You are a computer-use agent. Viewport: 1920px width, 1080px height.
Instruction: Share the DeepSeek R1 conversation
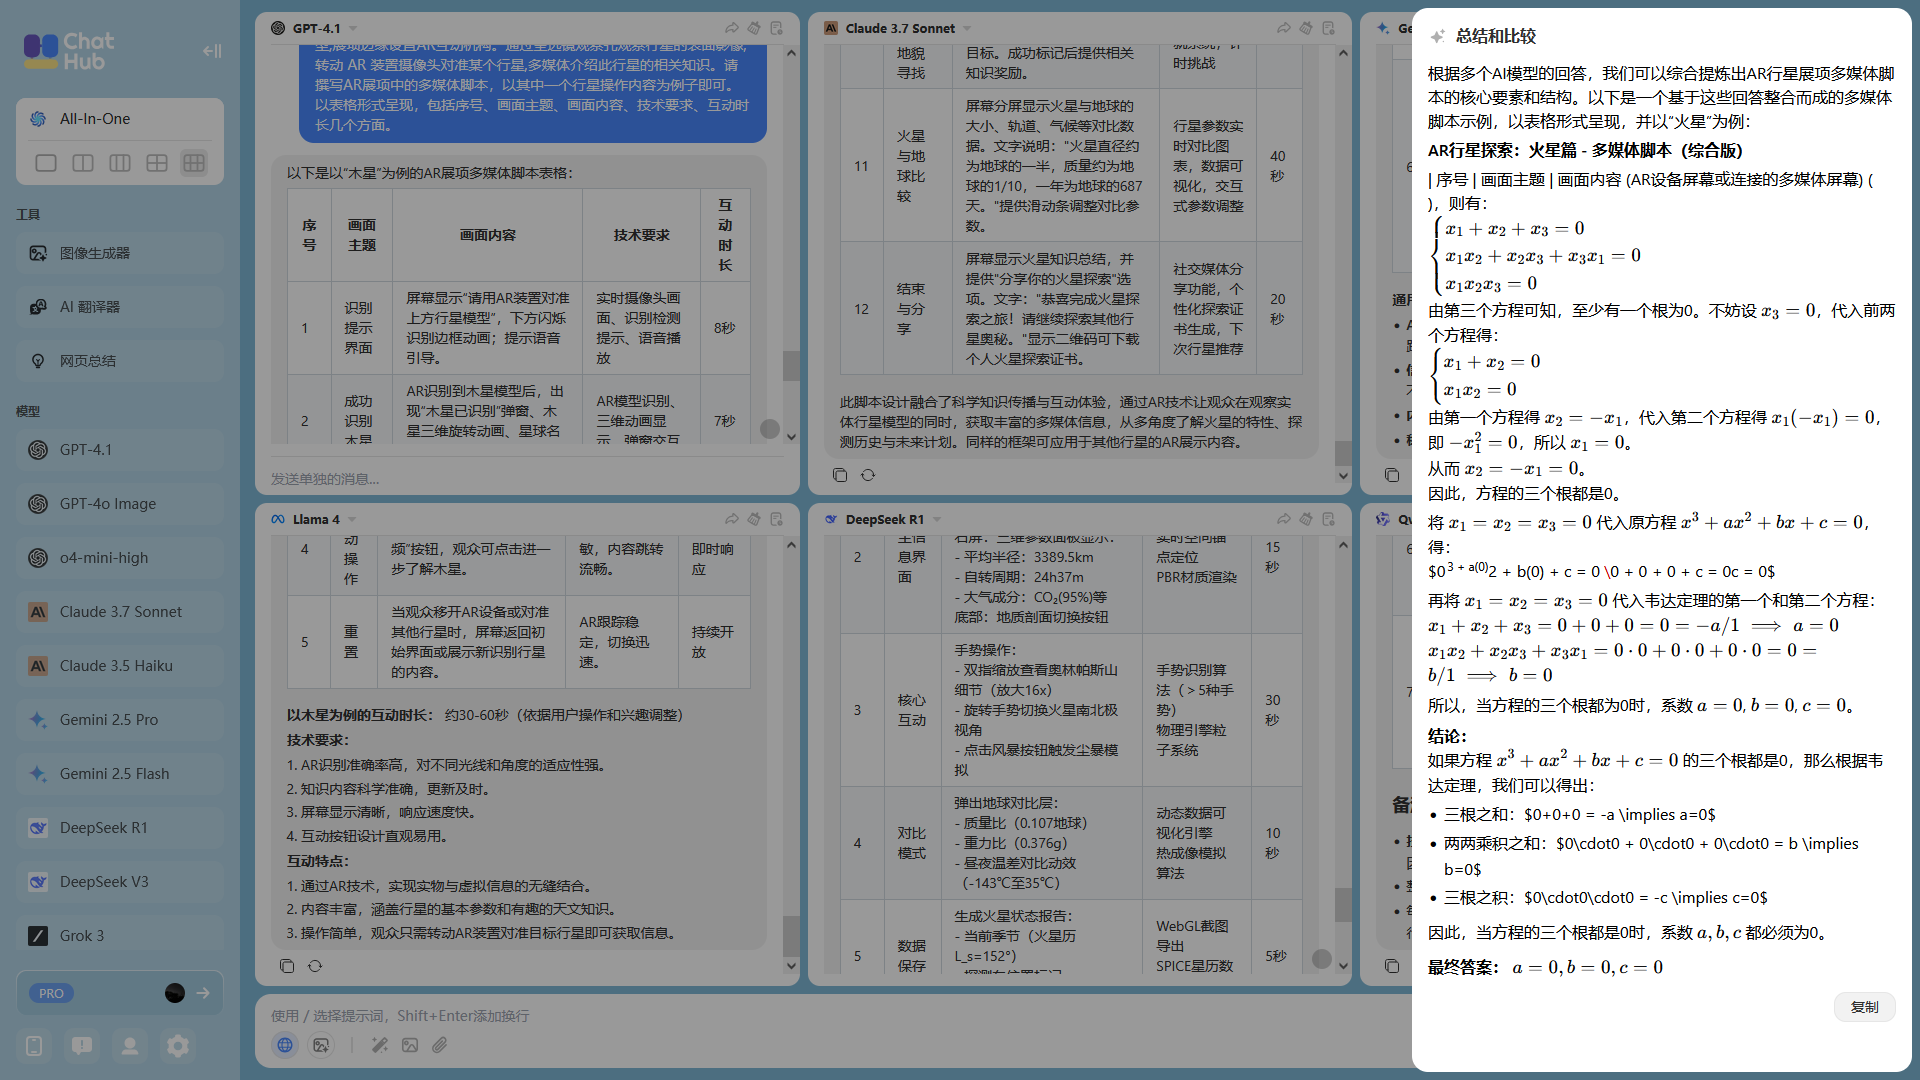coord(1284,519)
